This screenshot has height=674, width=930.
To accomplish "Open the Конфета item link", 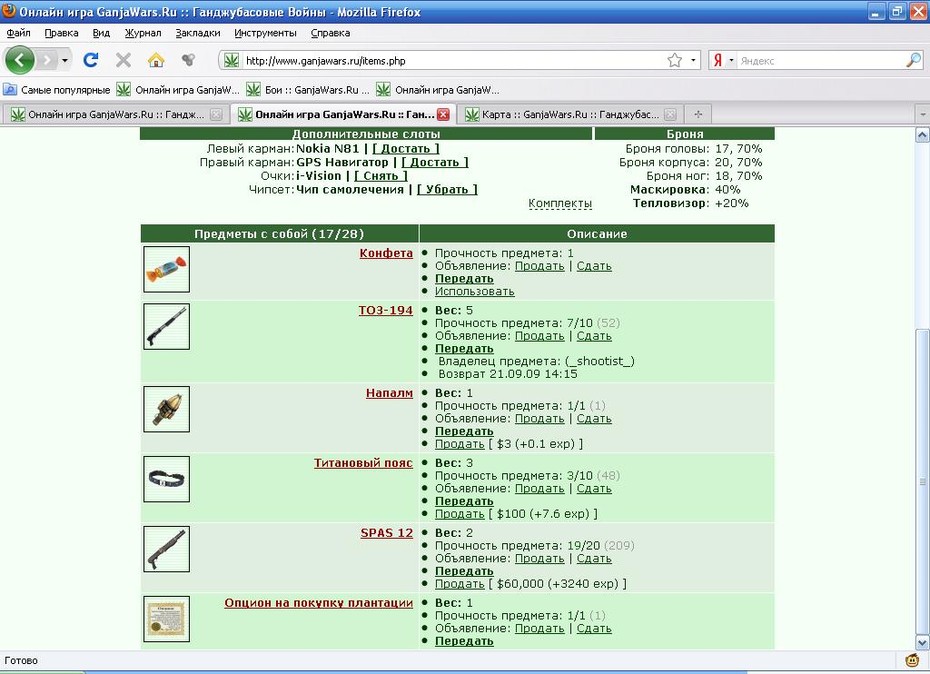I will point(386,253).
